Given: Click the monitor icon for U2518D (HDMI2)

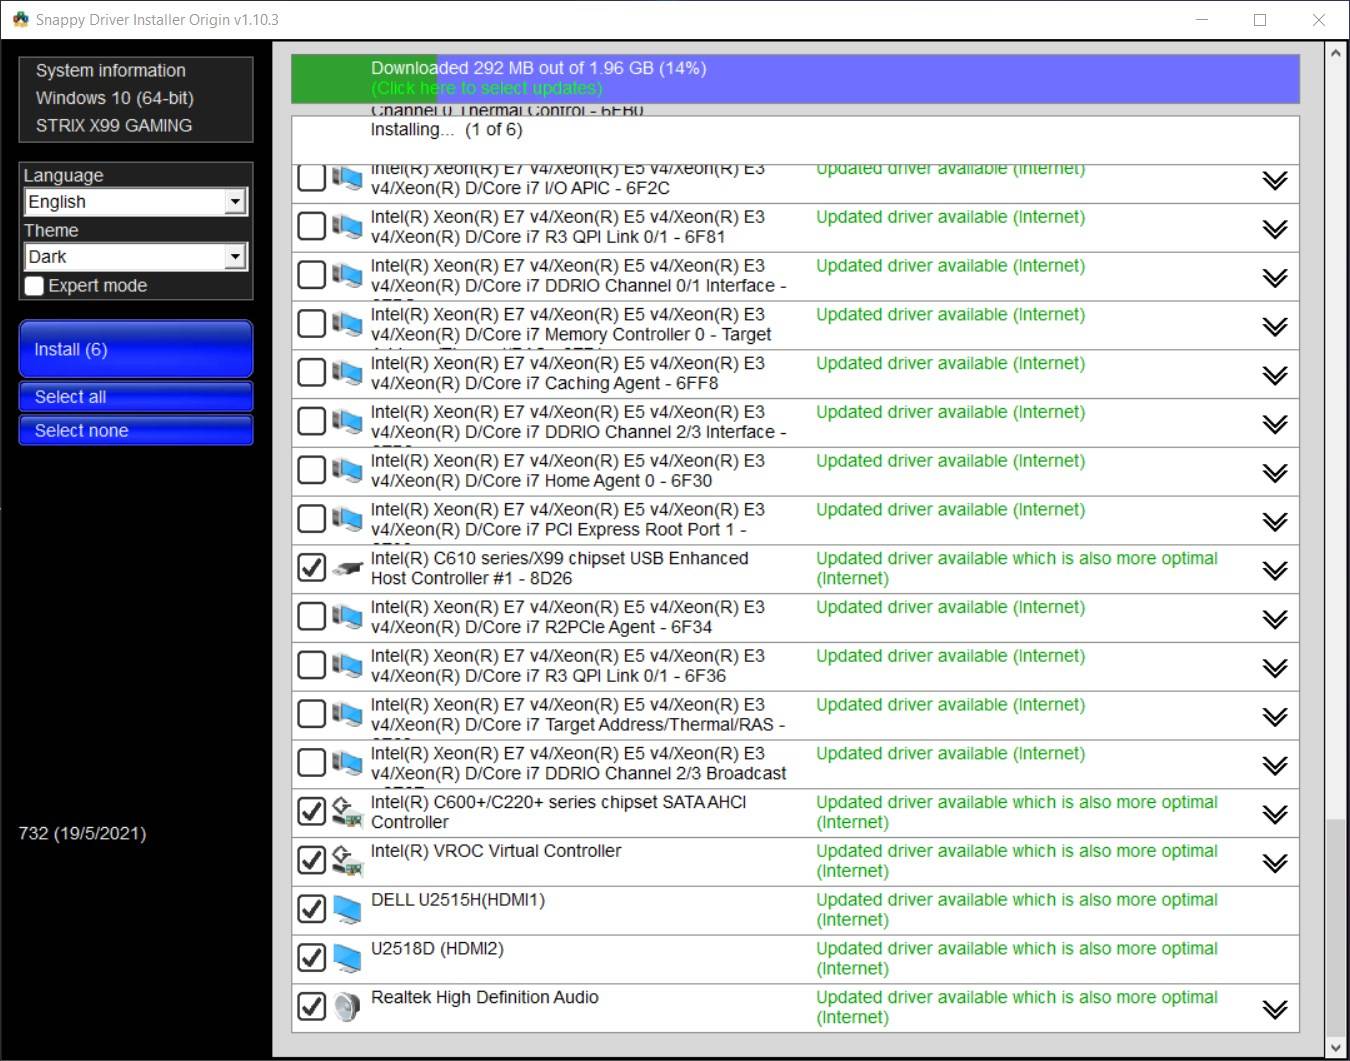Looking at the screenshot, I should coord(347,957).
